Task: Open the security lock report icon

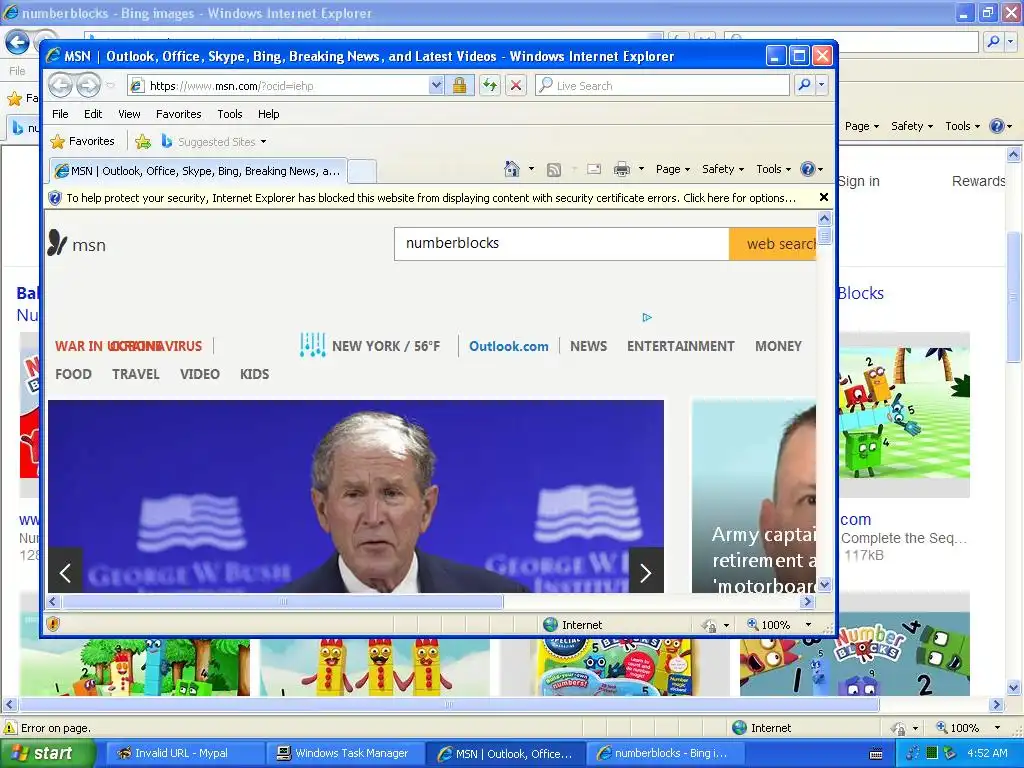Action: pyautogui.click(x=459, y=86)
